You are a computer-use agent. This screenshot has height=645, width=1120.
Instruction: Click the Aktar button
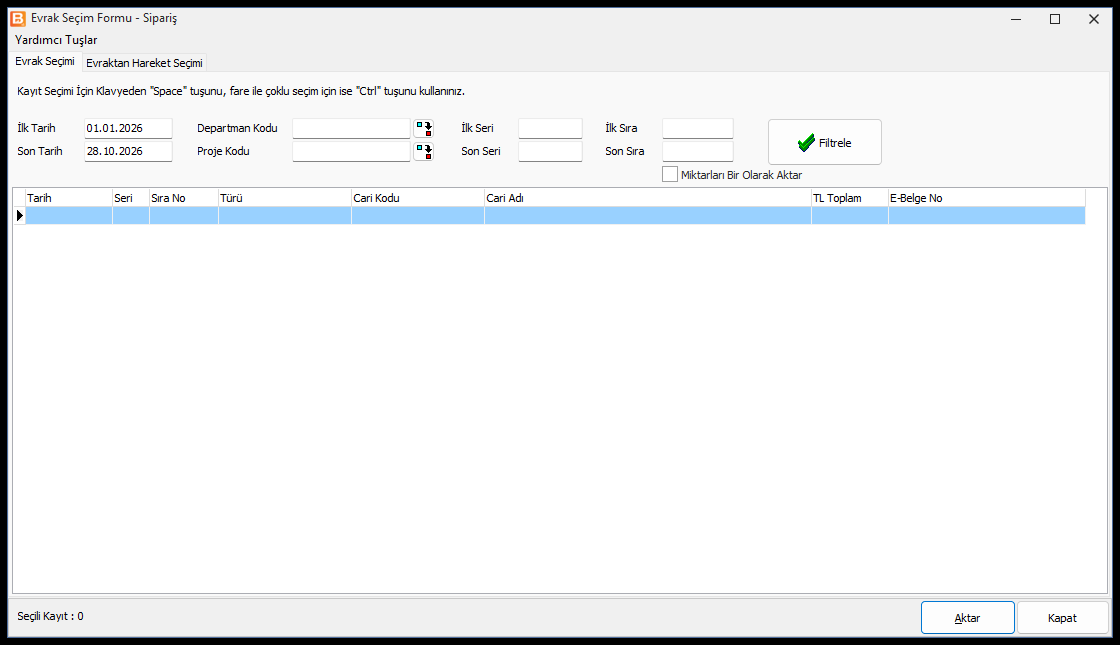click(x=967, y=618)
